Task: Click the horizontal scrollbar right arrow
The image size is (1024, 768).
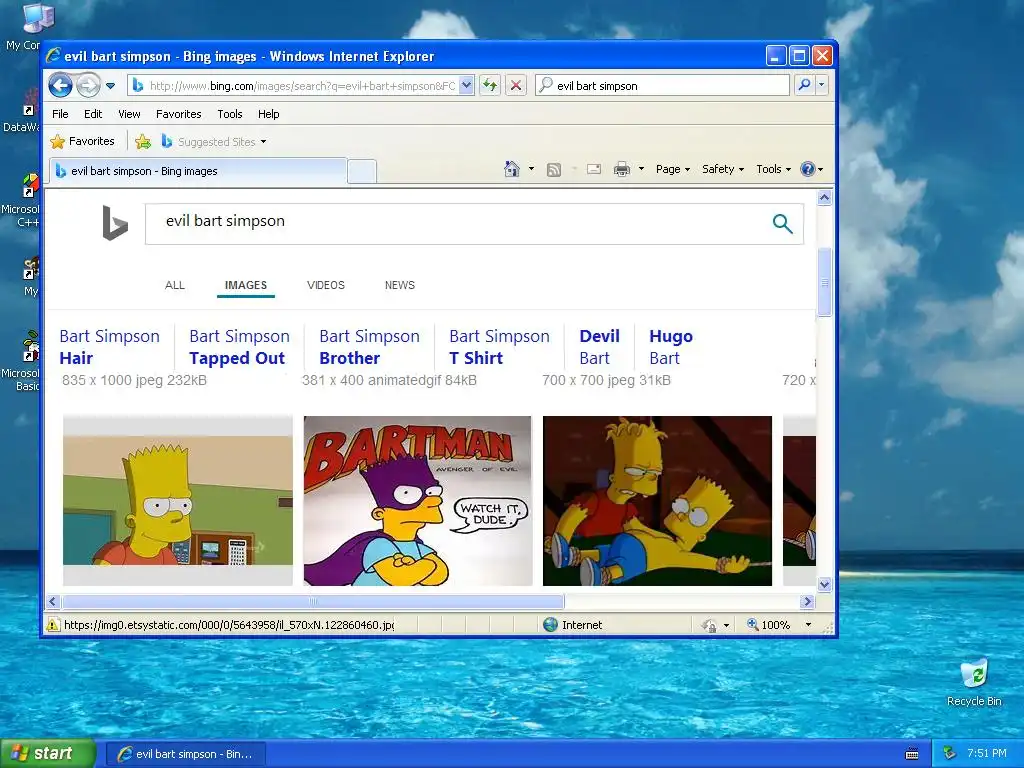Action: (x=808, y=601)
